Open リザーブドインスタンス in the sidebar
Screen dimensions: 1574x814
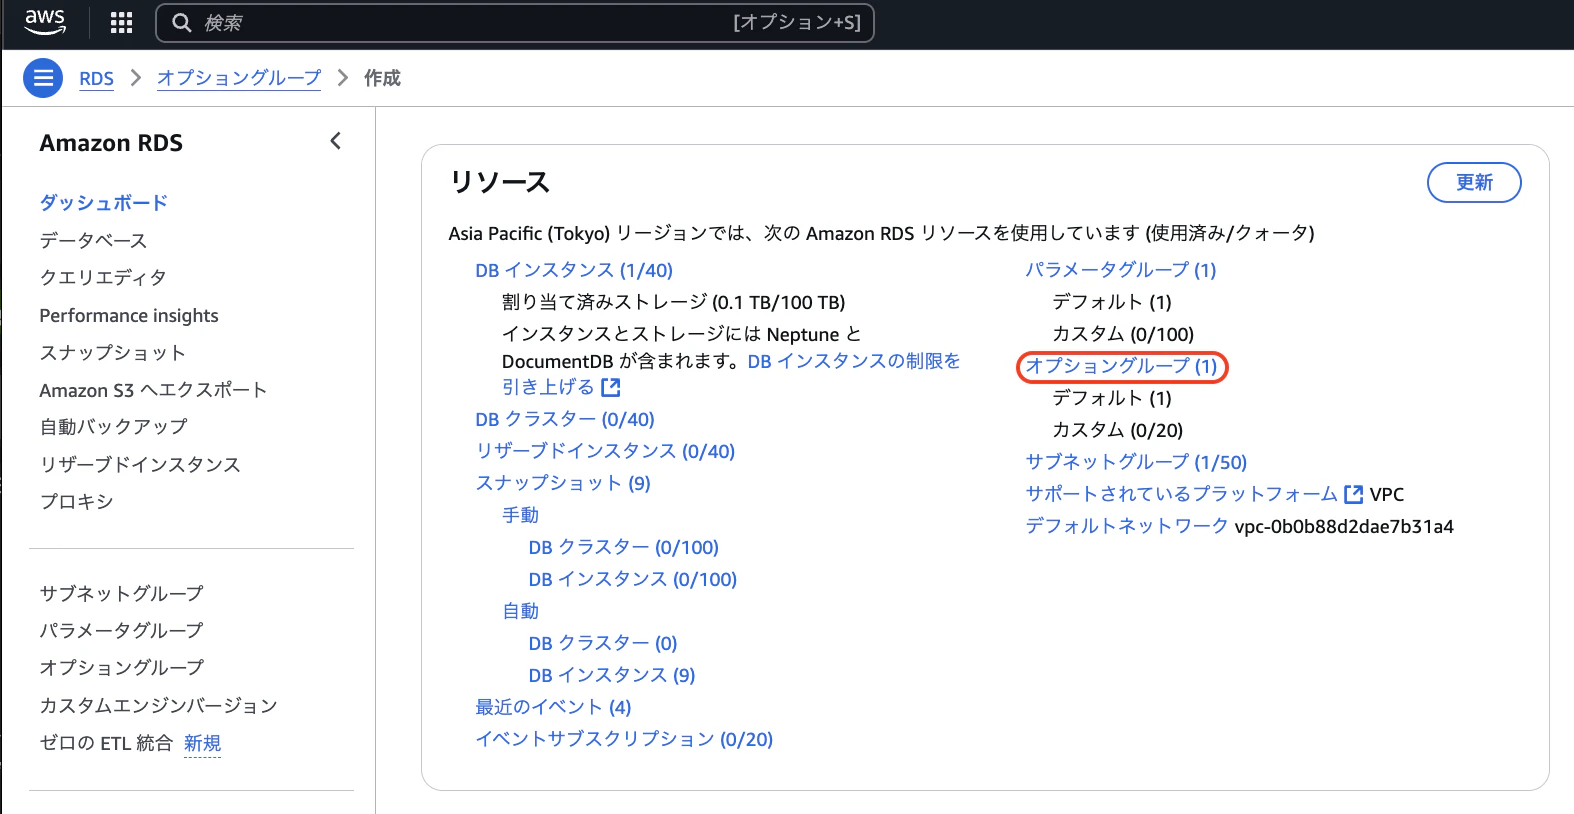(x=140, y=464)
